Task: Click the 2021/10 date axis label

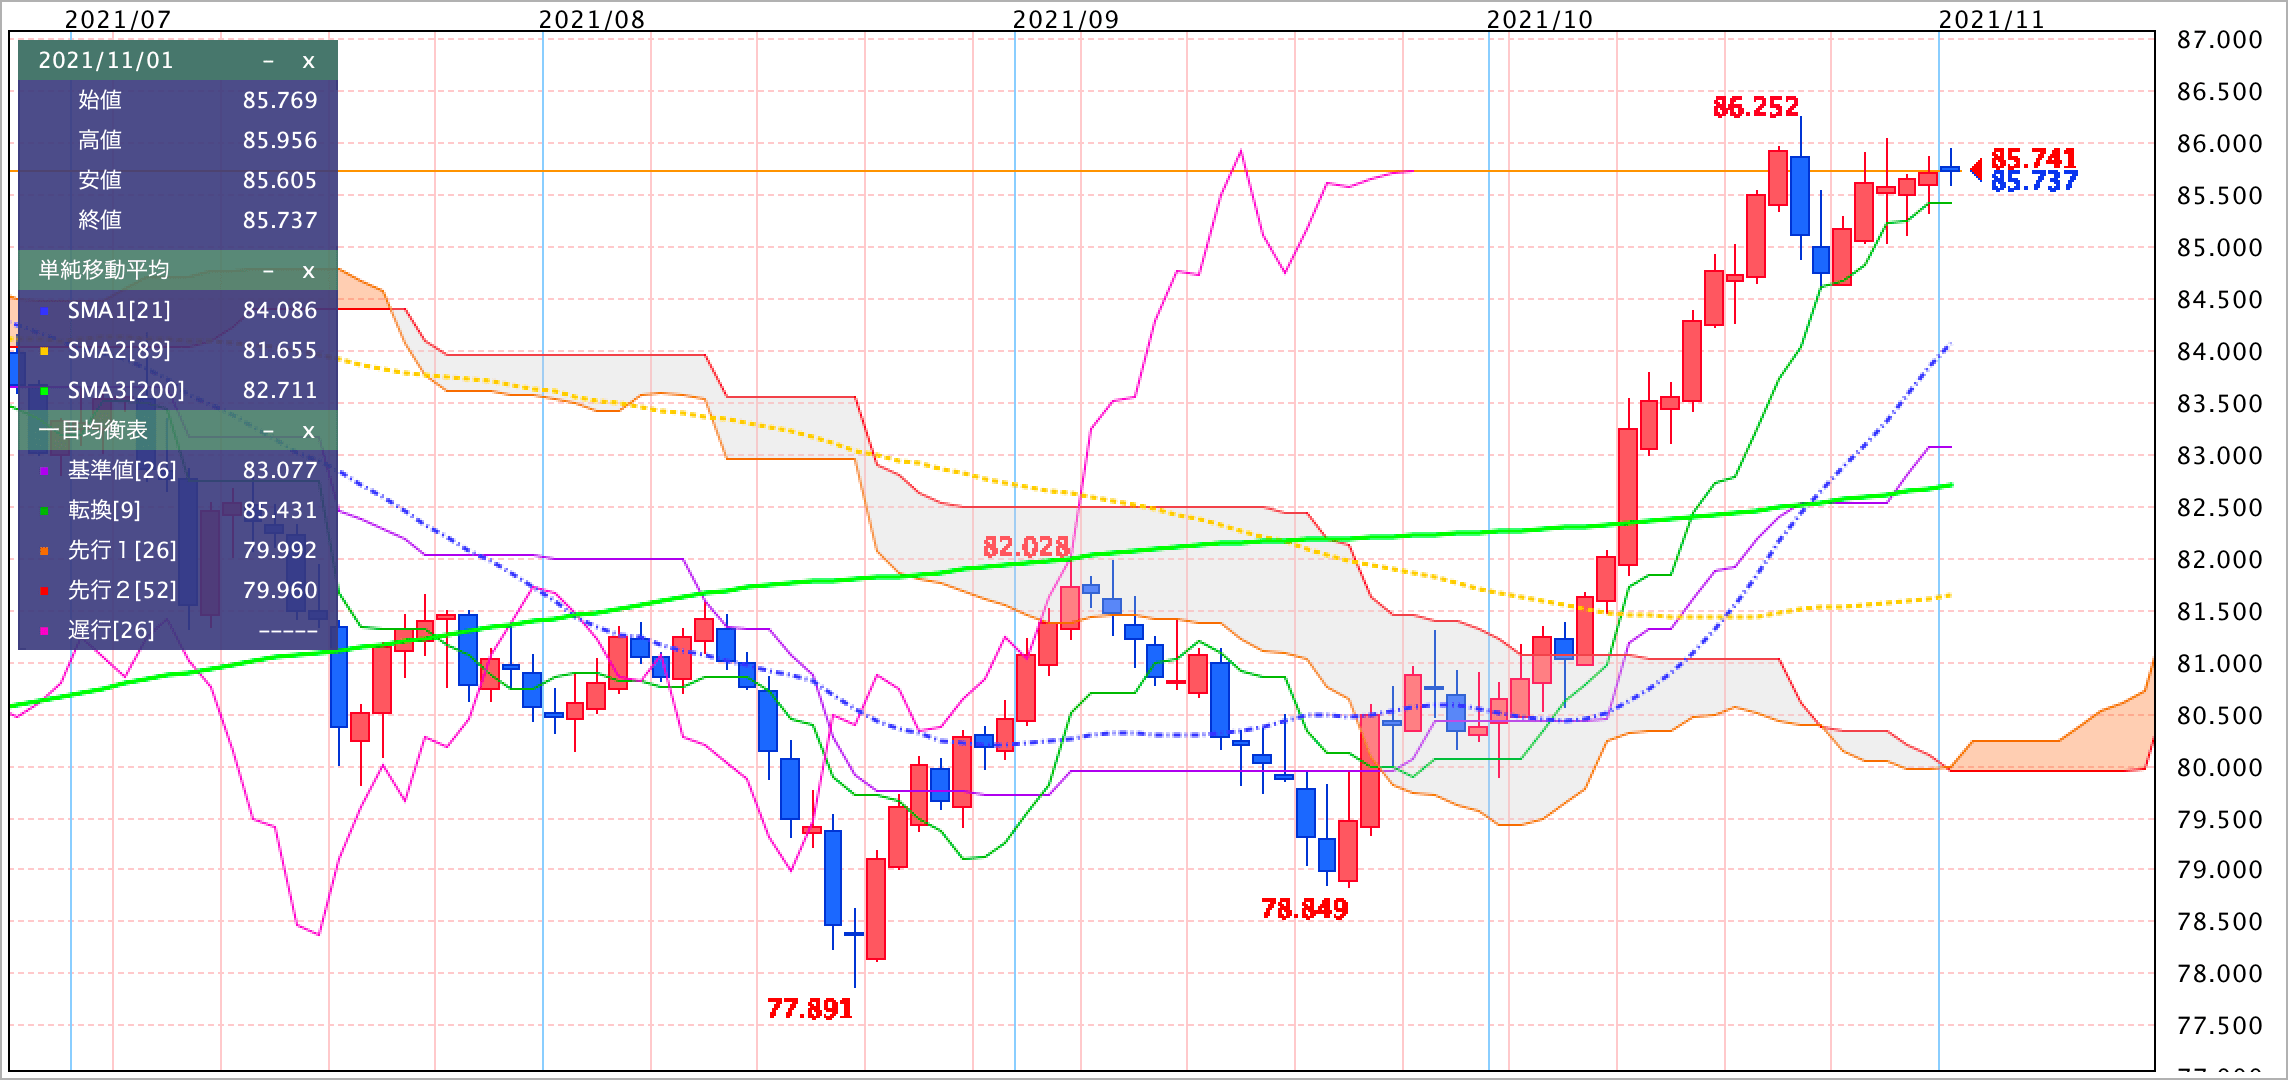Action: click(1540, 20)
